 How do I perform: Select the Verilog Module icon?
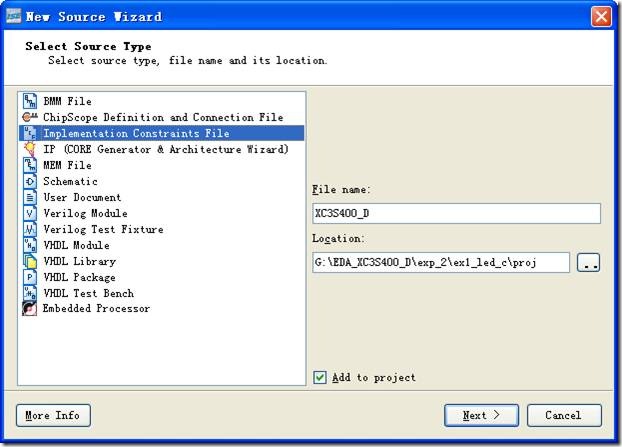[x=29, y=213]
